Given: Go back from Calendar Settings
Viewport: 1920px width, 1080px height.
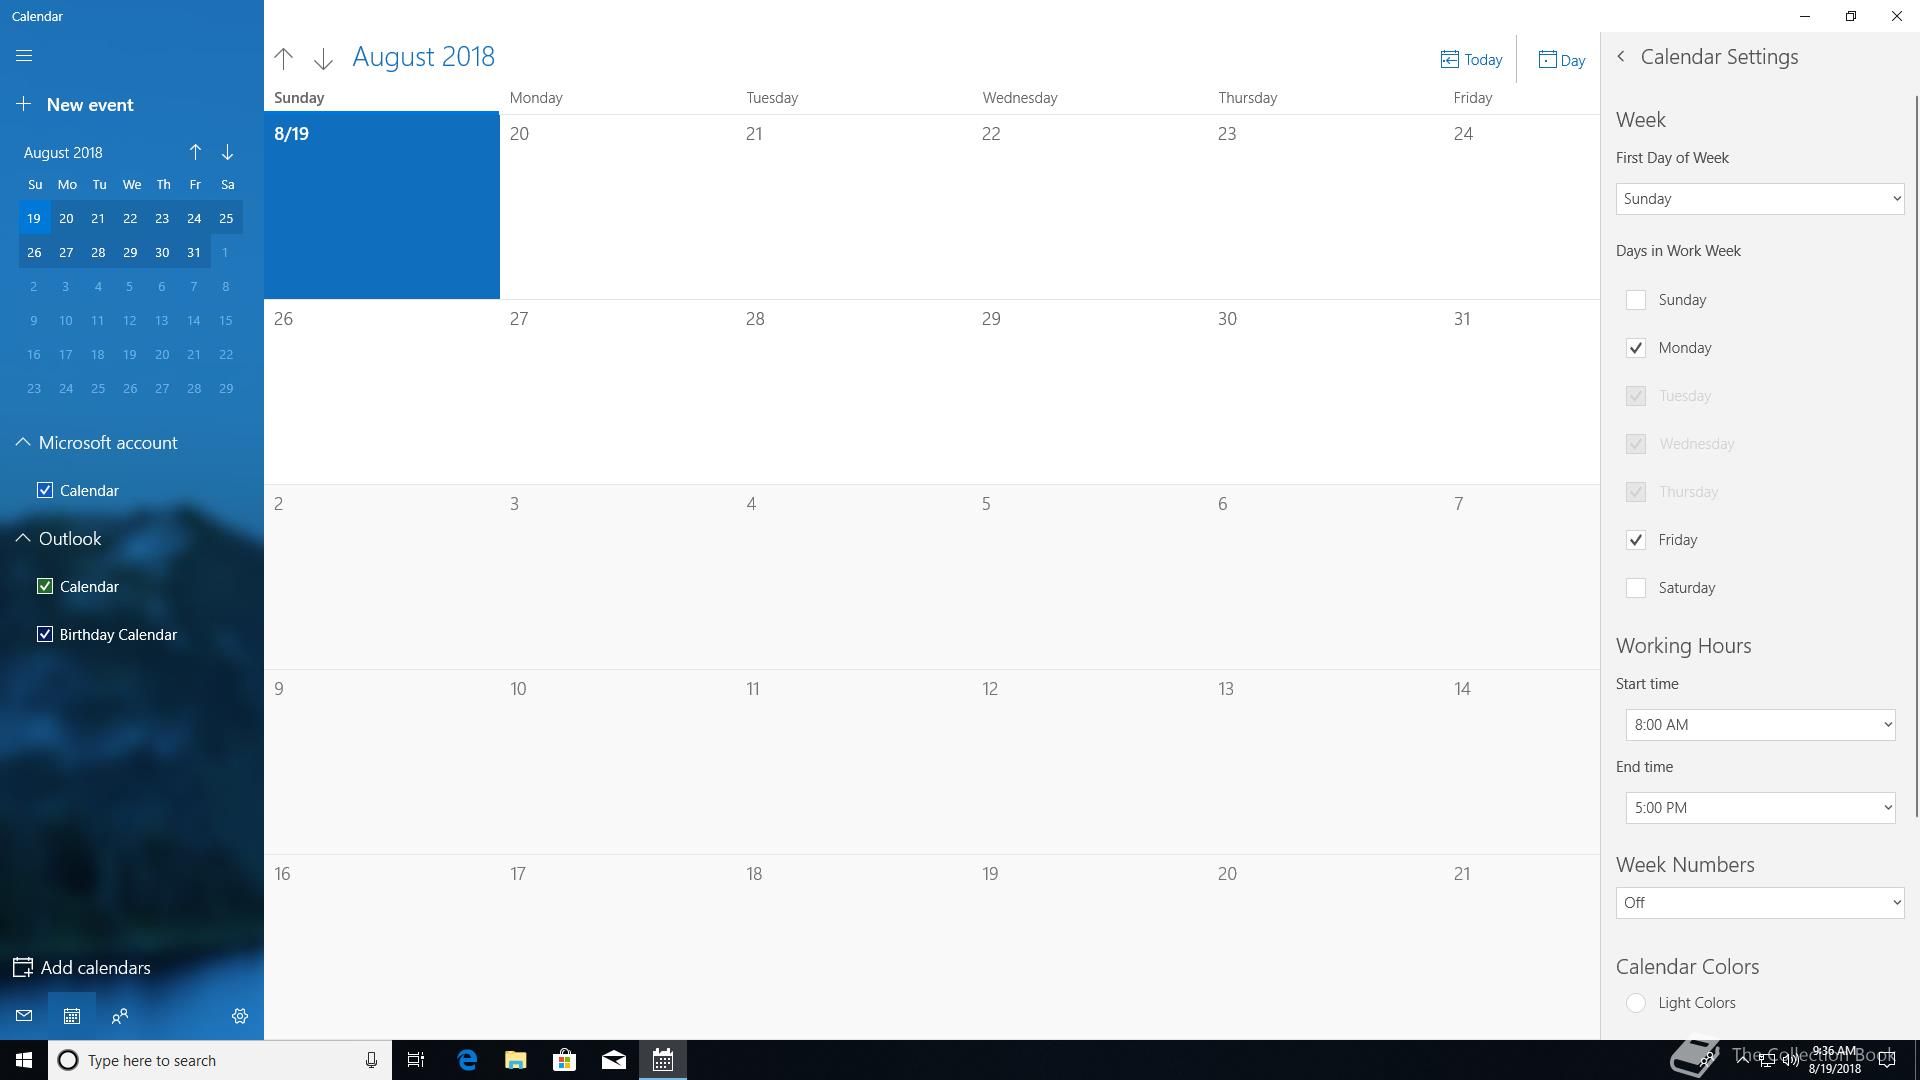Looking at the screenshot, I should coord(1621,57).
